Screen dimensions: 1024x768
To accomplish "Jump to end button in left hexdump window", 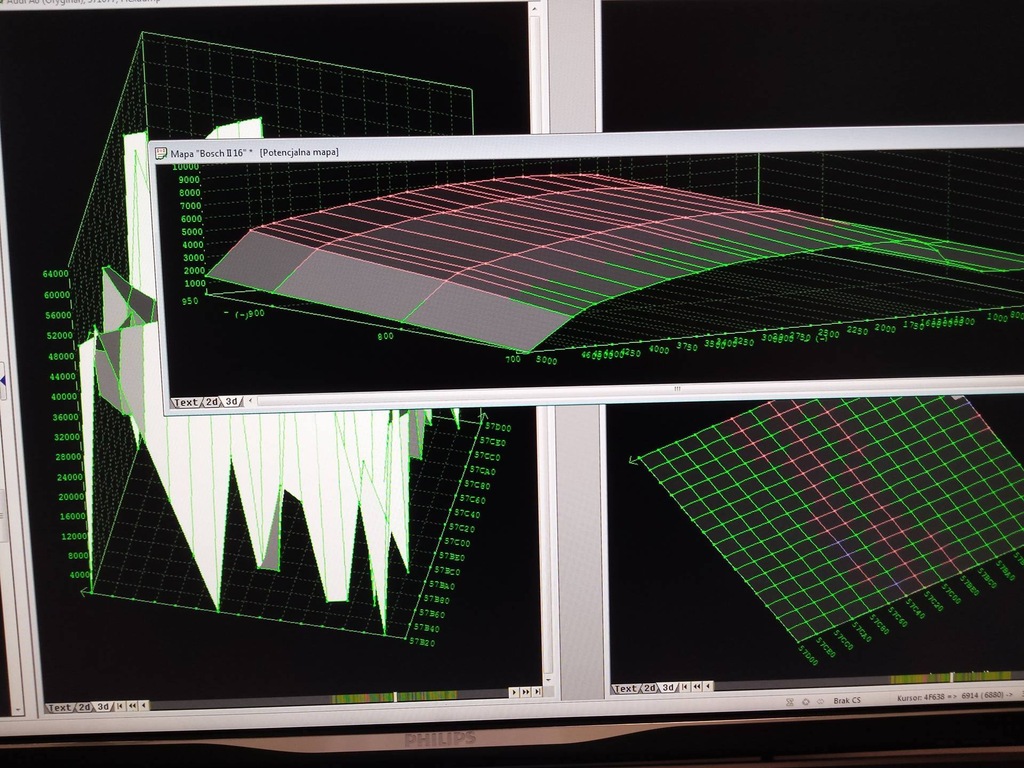I will [537, 691].
